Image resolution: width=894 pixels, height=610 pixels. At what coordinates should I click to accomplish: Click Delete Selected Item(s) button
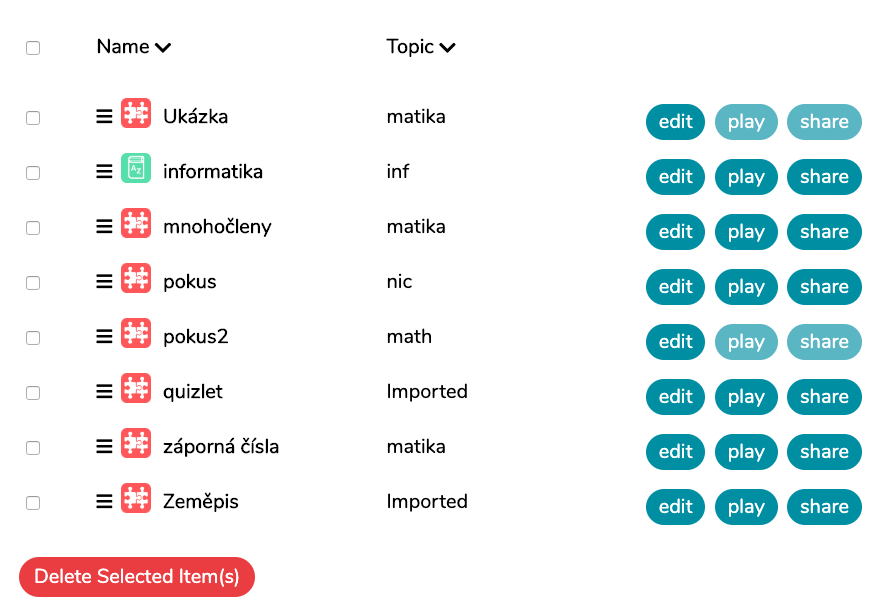137,577
